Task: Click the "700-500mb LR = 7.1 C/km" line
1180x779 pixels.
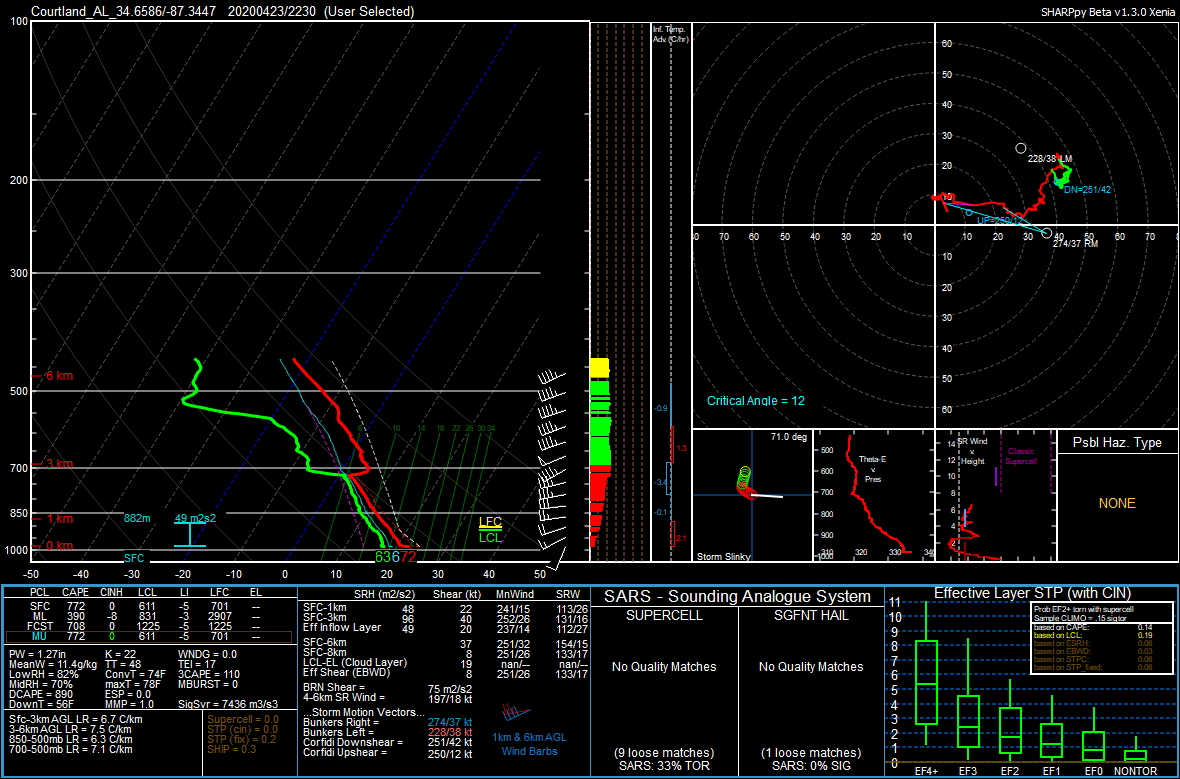Action: click(x=71, y=749)
